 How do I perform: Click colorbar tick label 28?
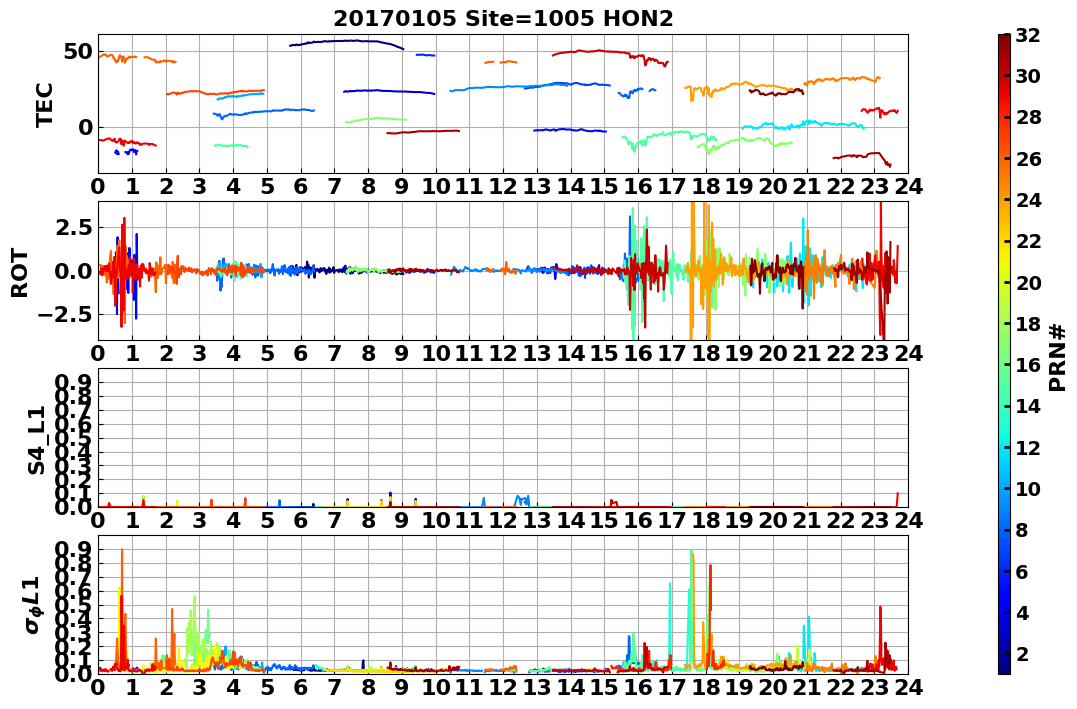click(x=1028, y=117)
